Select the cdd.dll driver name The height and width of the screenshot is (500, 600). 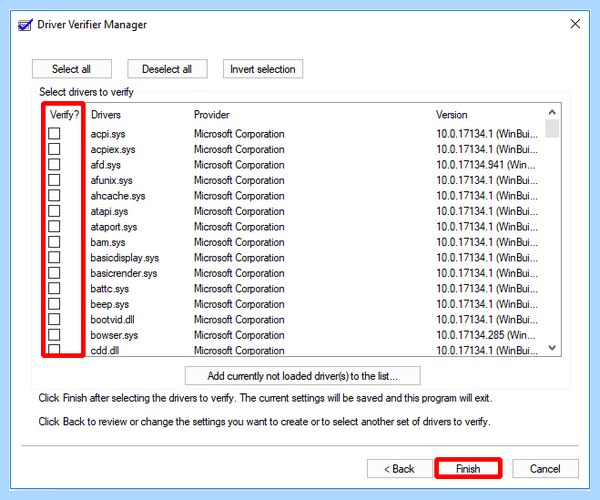105,350
